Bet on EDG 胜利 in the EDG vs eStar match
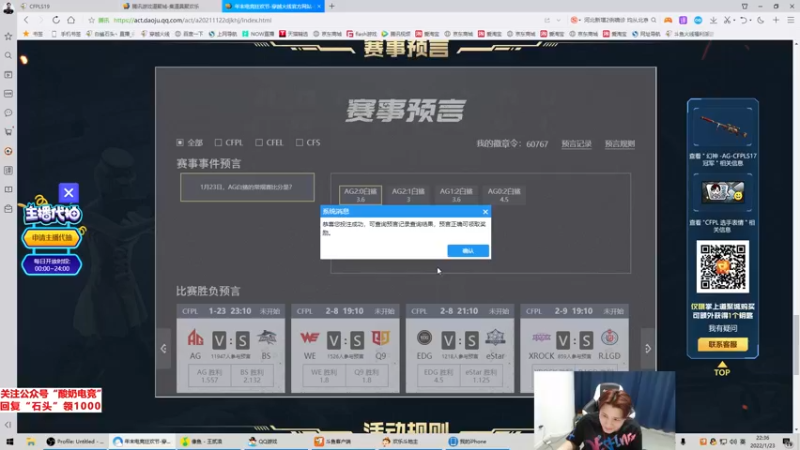This screenshot has width=800, height=450. (x=438, y=376)
